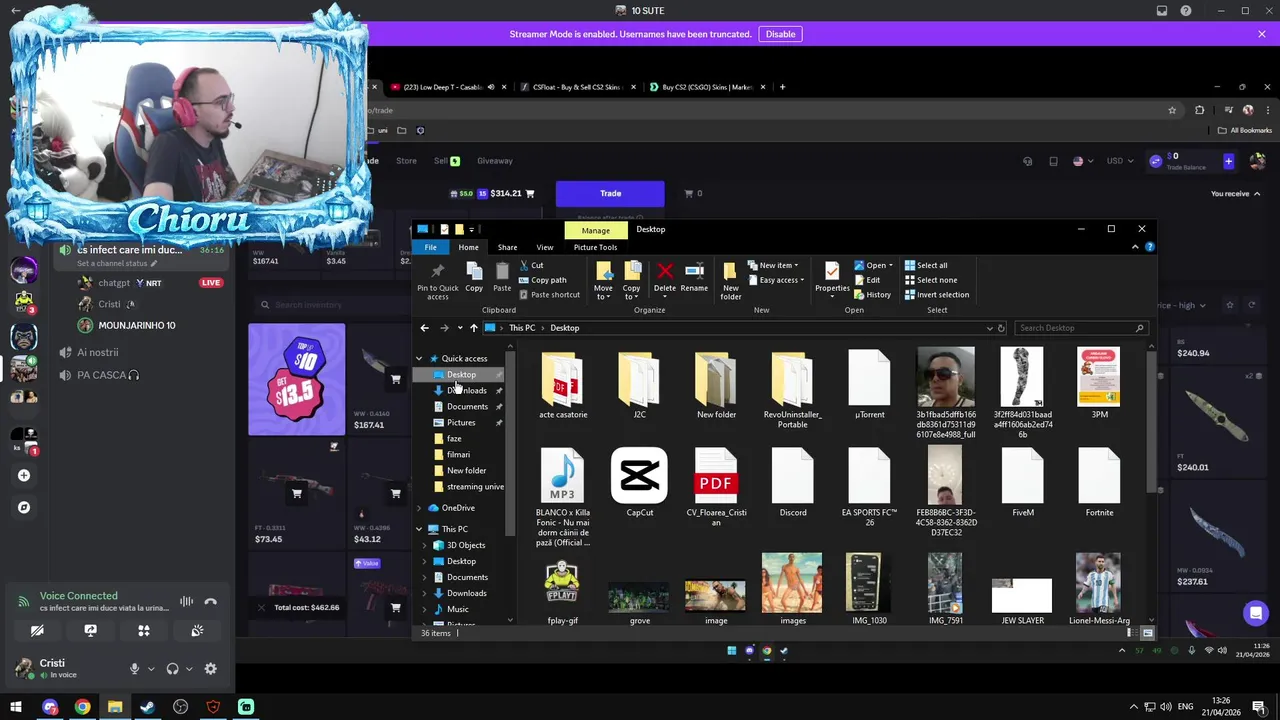Image resolution: width=1280 pixels, height=720 pixels.
Task: Open Discord soundboard
Action: (197, 631)
